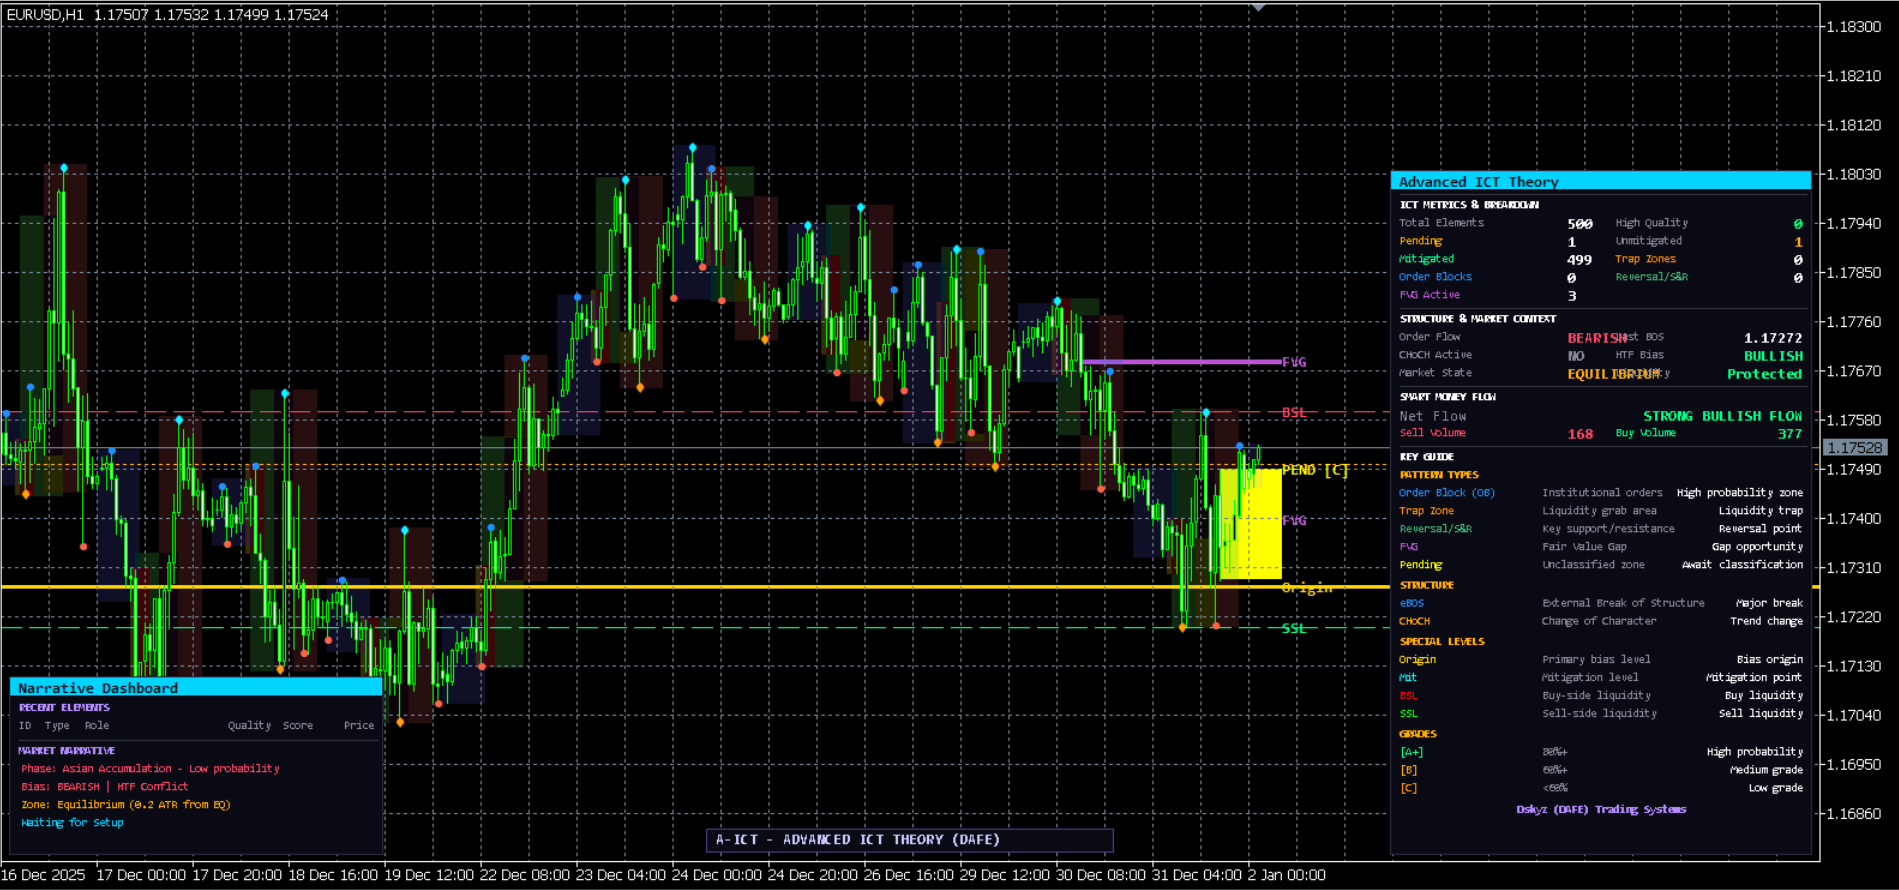Image resolution: width=1899 pixels, height=890 pixels.
Task: Click the 1.18300 price on the price scale
Action: click(1854, 27)
